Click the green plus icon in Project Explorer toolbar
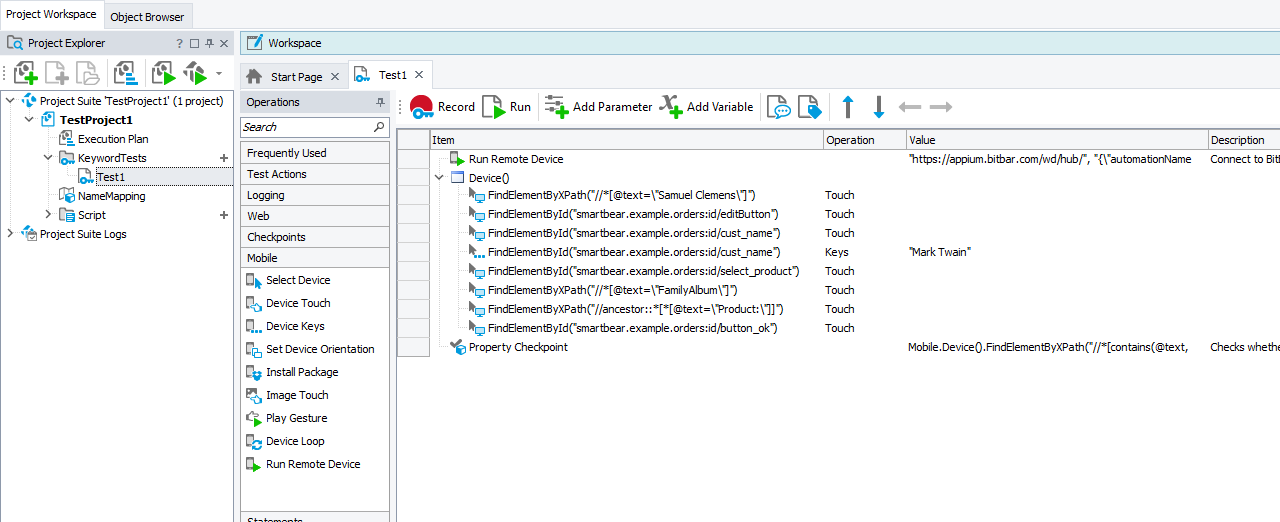The image size is (1280, 522). [25, 73]
